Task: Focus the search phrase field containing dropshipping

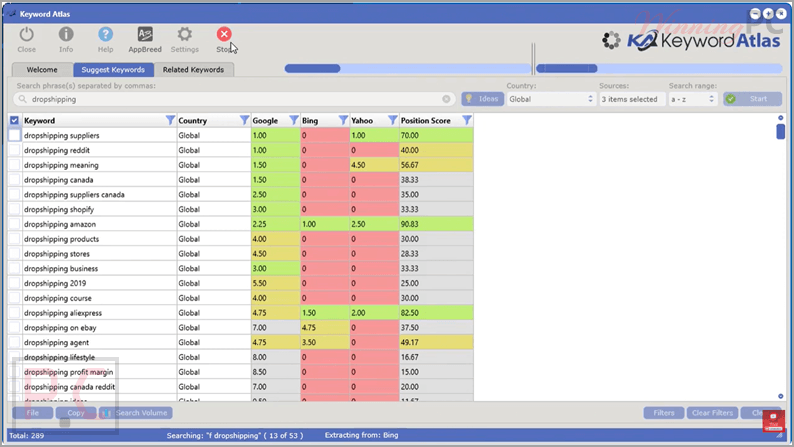Action: [x=234, y=99]
